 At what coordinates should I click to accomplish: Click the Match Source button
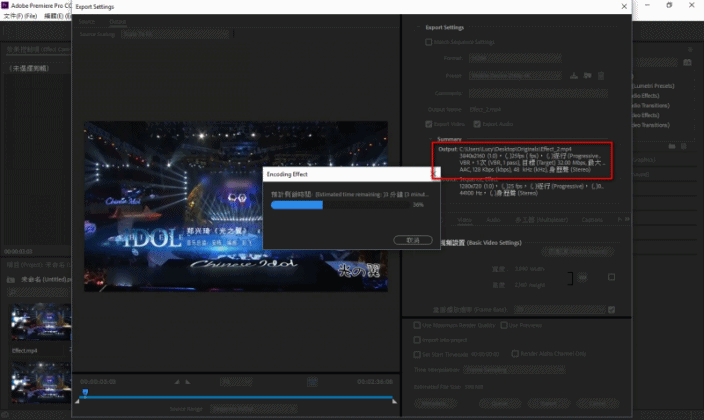tap(578, 252)
